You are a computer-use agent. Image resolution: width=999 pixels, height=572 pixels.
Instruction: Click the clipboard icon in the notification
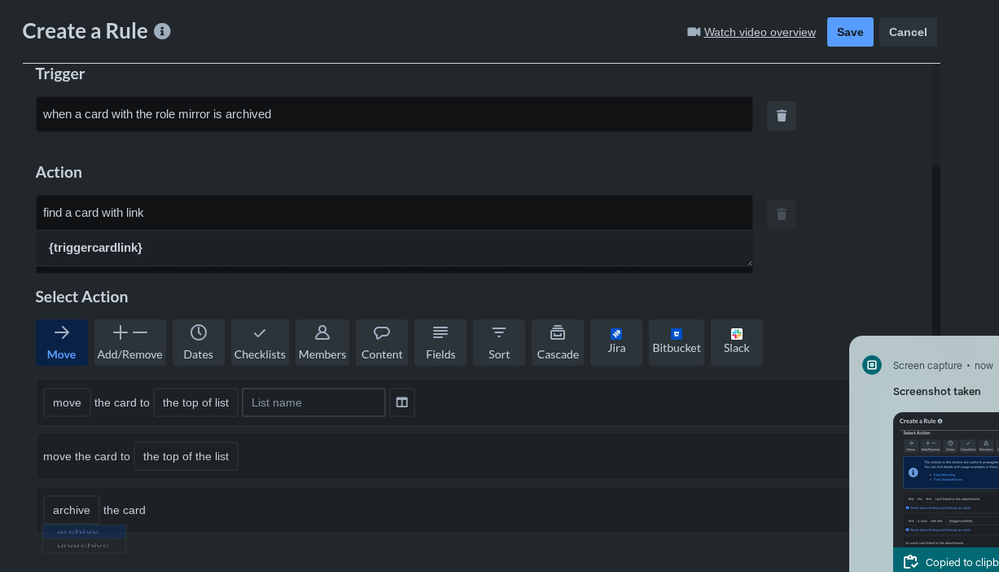click(910, 562)
